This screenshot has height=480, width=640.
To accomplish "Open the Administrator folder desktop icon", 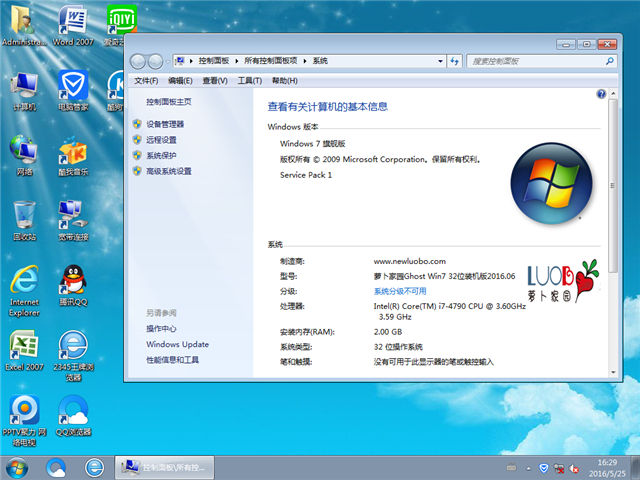I will point(24,25).
